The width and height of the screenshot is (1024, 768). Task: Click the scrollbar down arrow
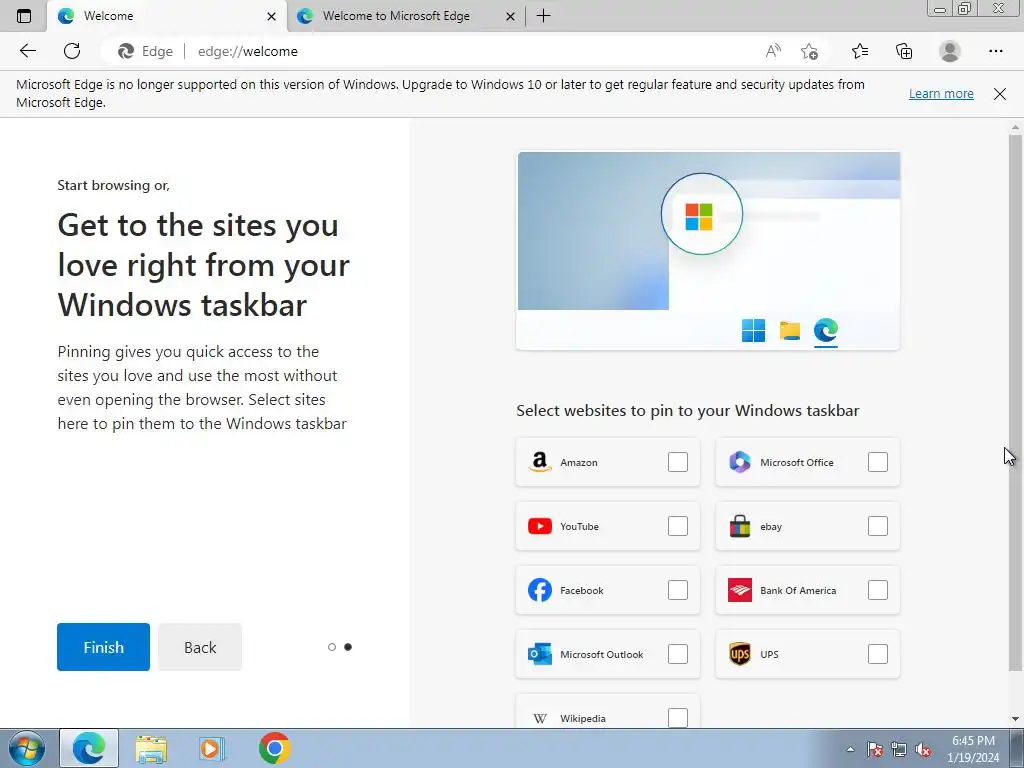point(1015,719)
